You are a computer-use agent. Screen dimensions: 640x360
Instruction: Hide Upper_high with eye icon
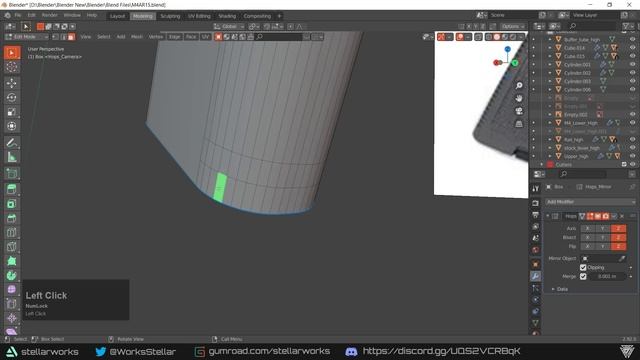click(632, 156)
